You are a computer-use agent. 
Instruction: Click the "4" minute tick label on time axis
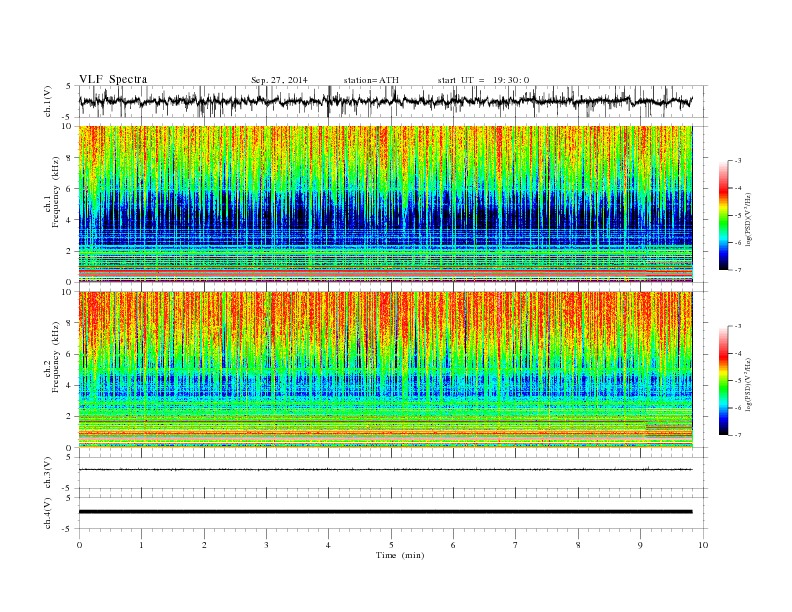[328, 545]
